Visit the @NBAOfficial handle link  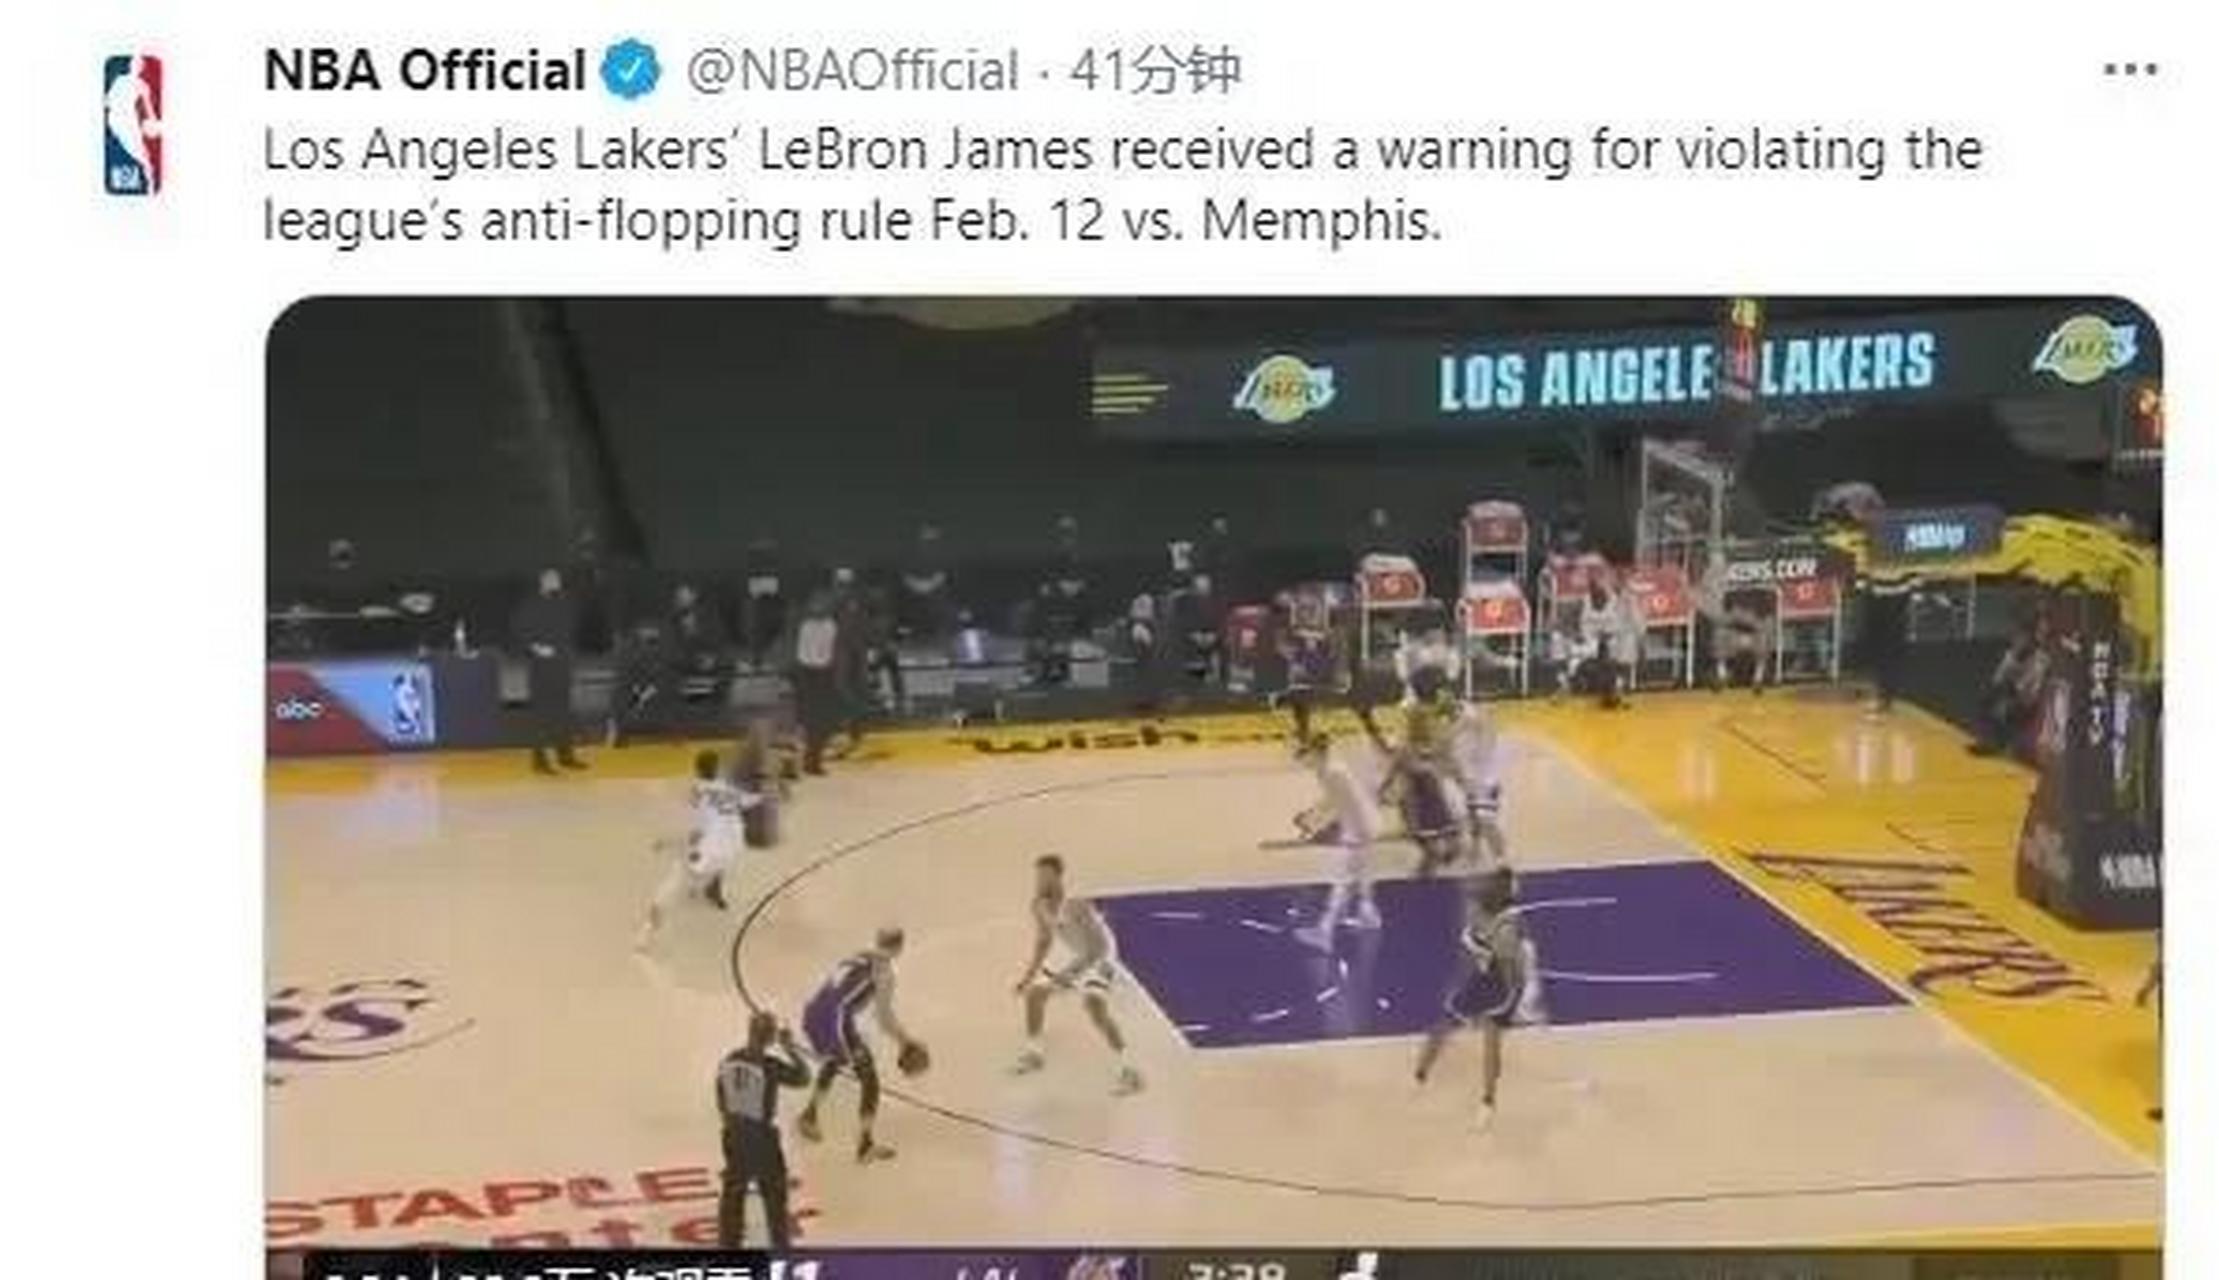pos(852,70)
